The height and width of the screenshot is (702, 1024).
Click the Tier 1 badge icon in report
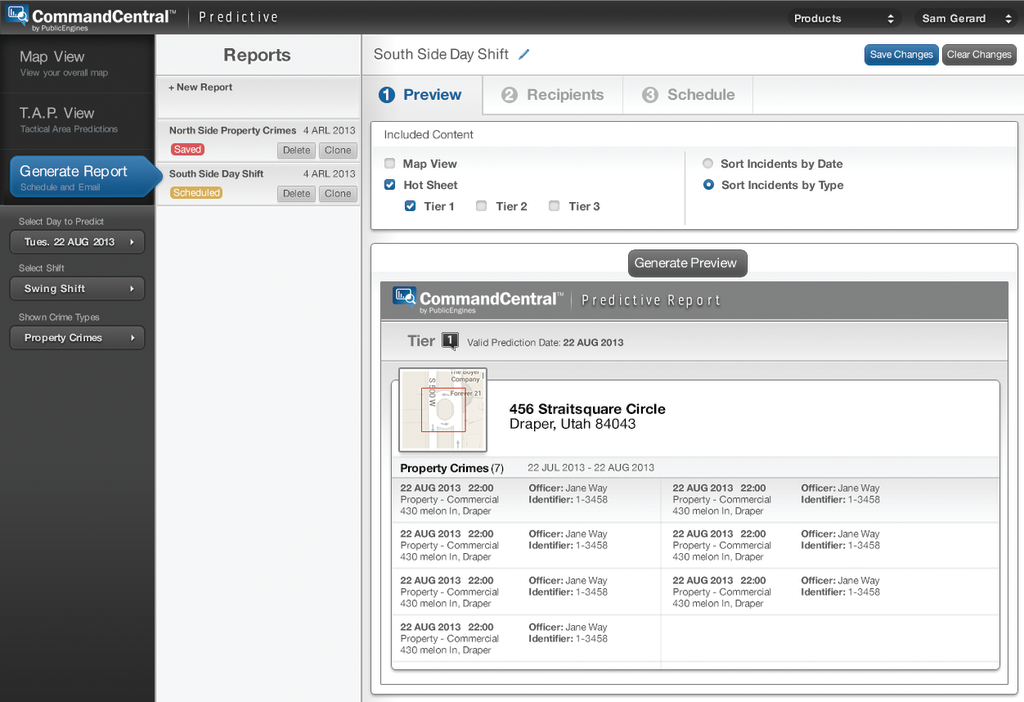pyautogui.click(x=450, y=341)
